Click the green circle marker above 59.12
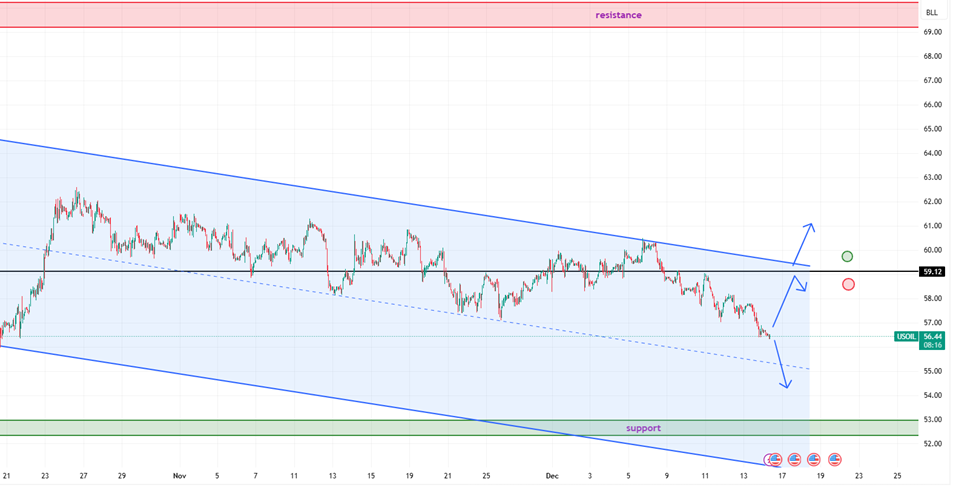This screenshot has height=489, width=956. pos(847,257)
